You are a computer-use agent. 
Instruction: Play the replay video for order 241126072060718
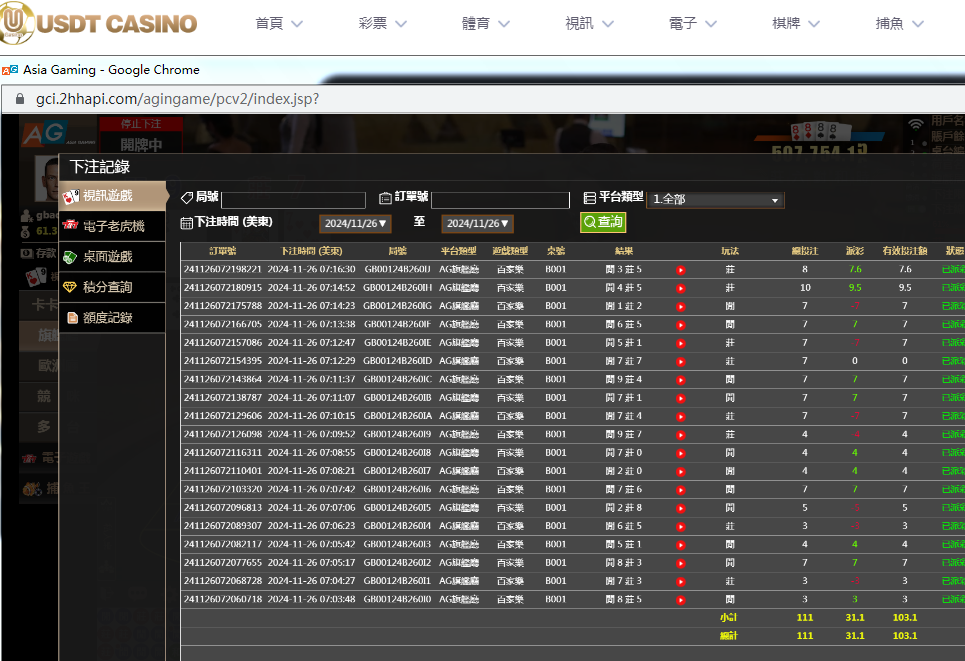(681, 600)
